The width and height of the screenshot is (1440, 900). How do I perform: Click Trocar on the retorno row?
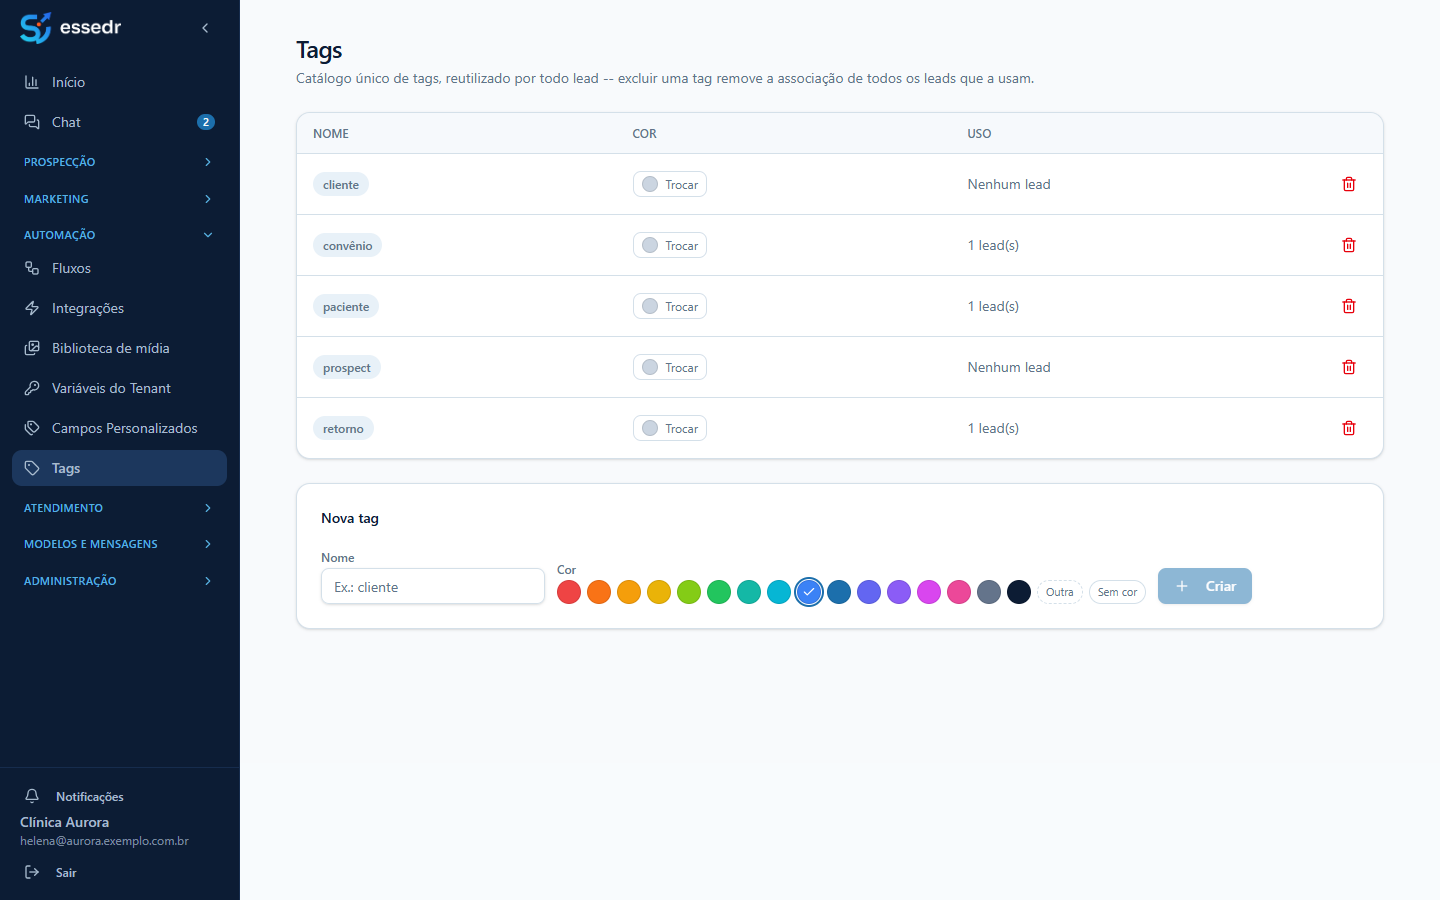click(x=670, y=428)
